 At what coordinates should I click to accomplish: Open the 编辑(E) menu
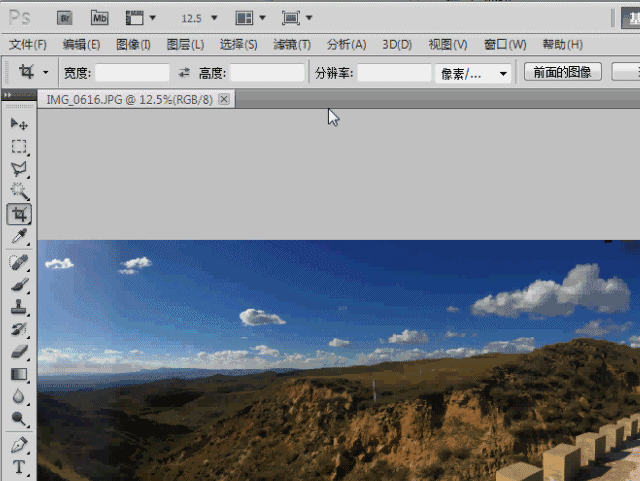coord(81,45)
